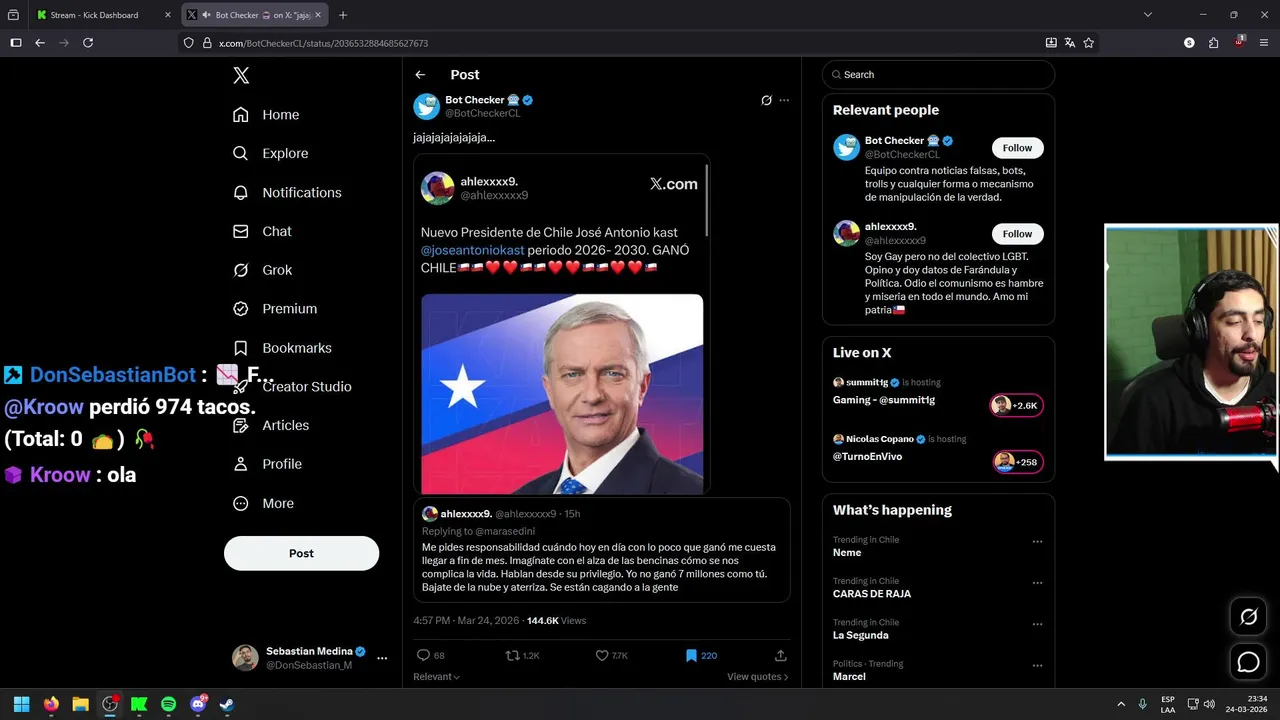Close the Bot Checker on X tab
Viewport: 1280px width, 720px height.
(318, 15)
